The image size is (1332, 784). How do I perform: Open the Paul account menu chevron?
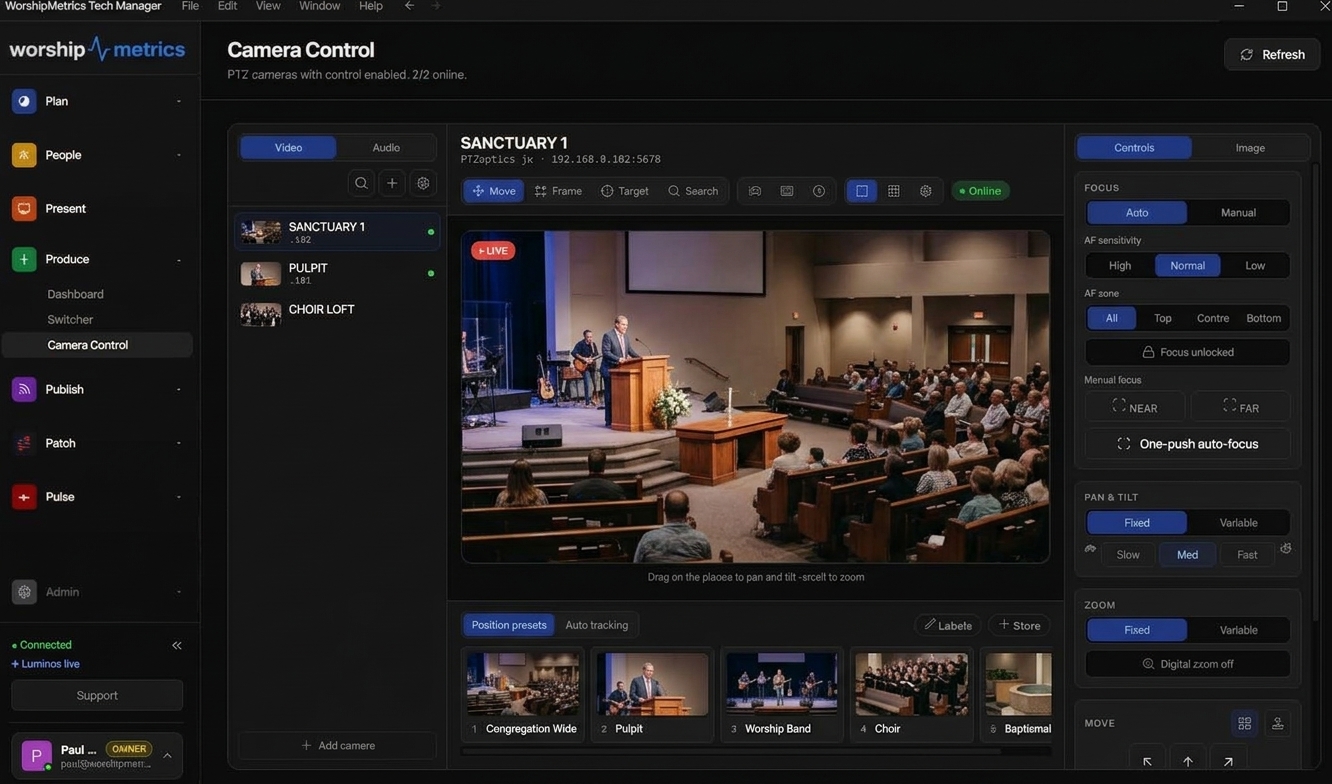click(167, 756)
